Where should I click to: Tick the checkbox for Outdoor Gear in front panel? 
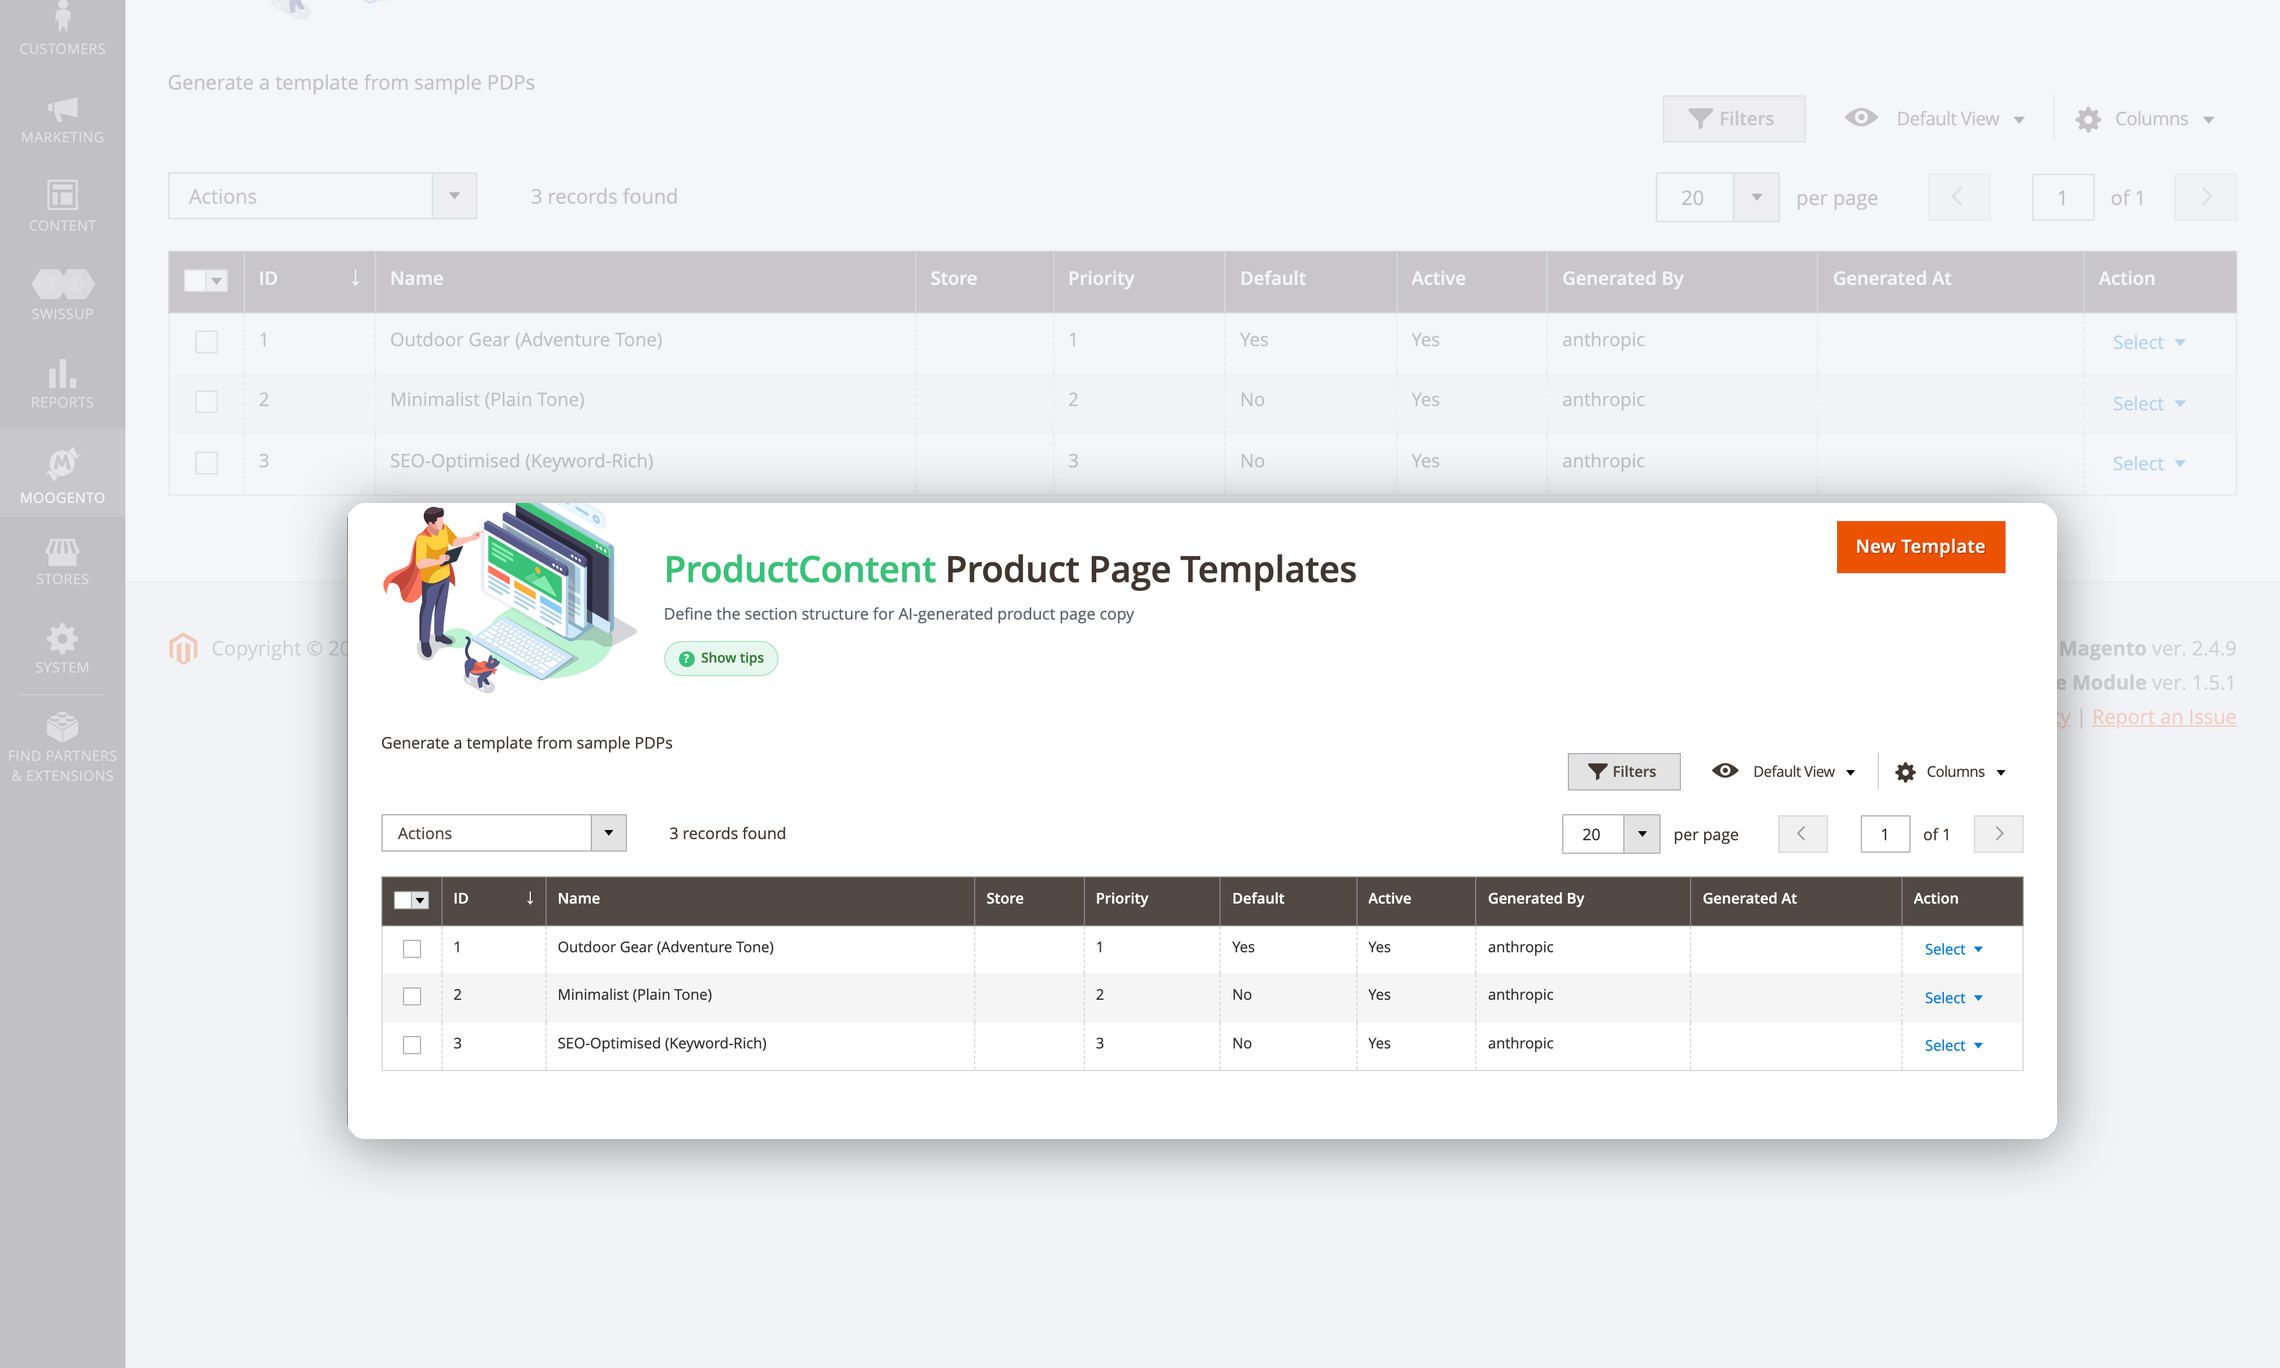tap(412, 948)
